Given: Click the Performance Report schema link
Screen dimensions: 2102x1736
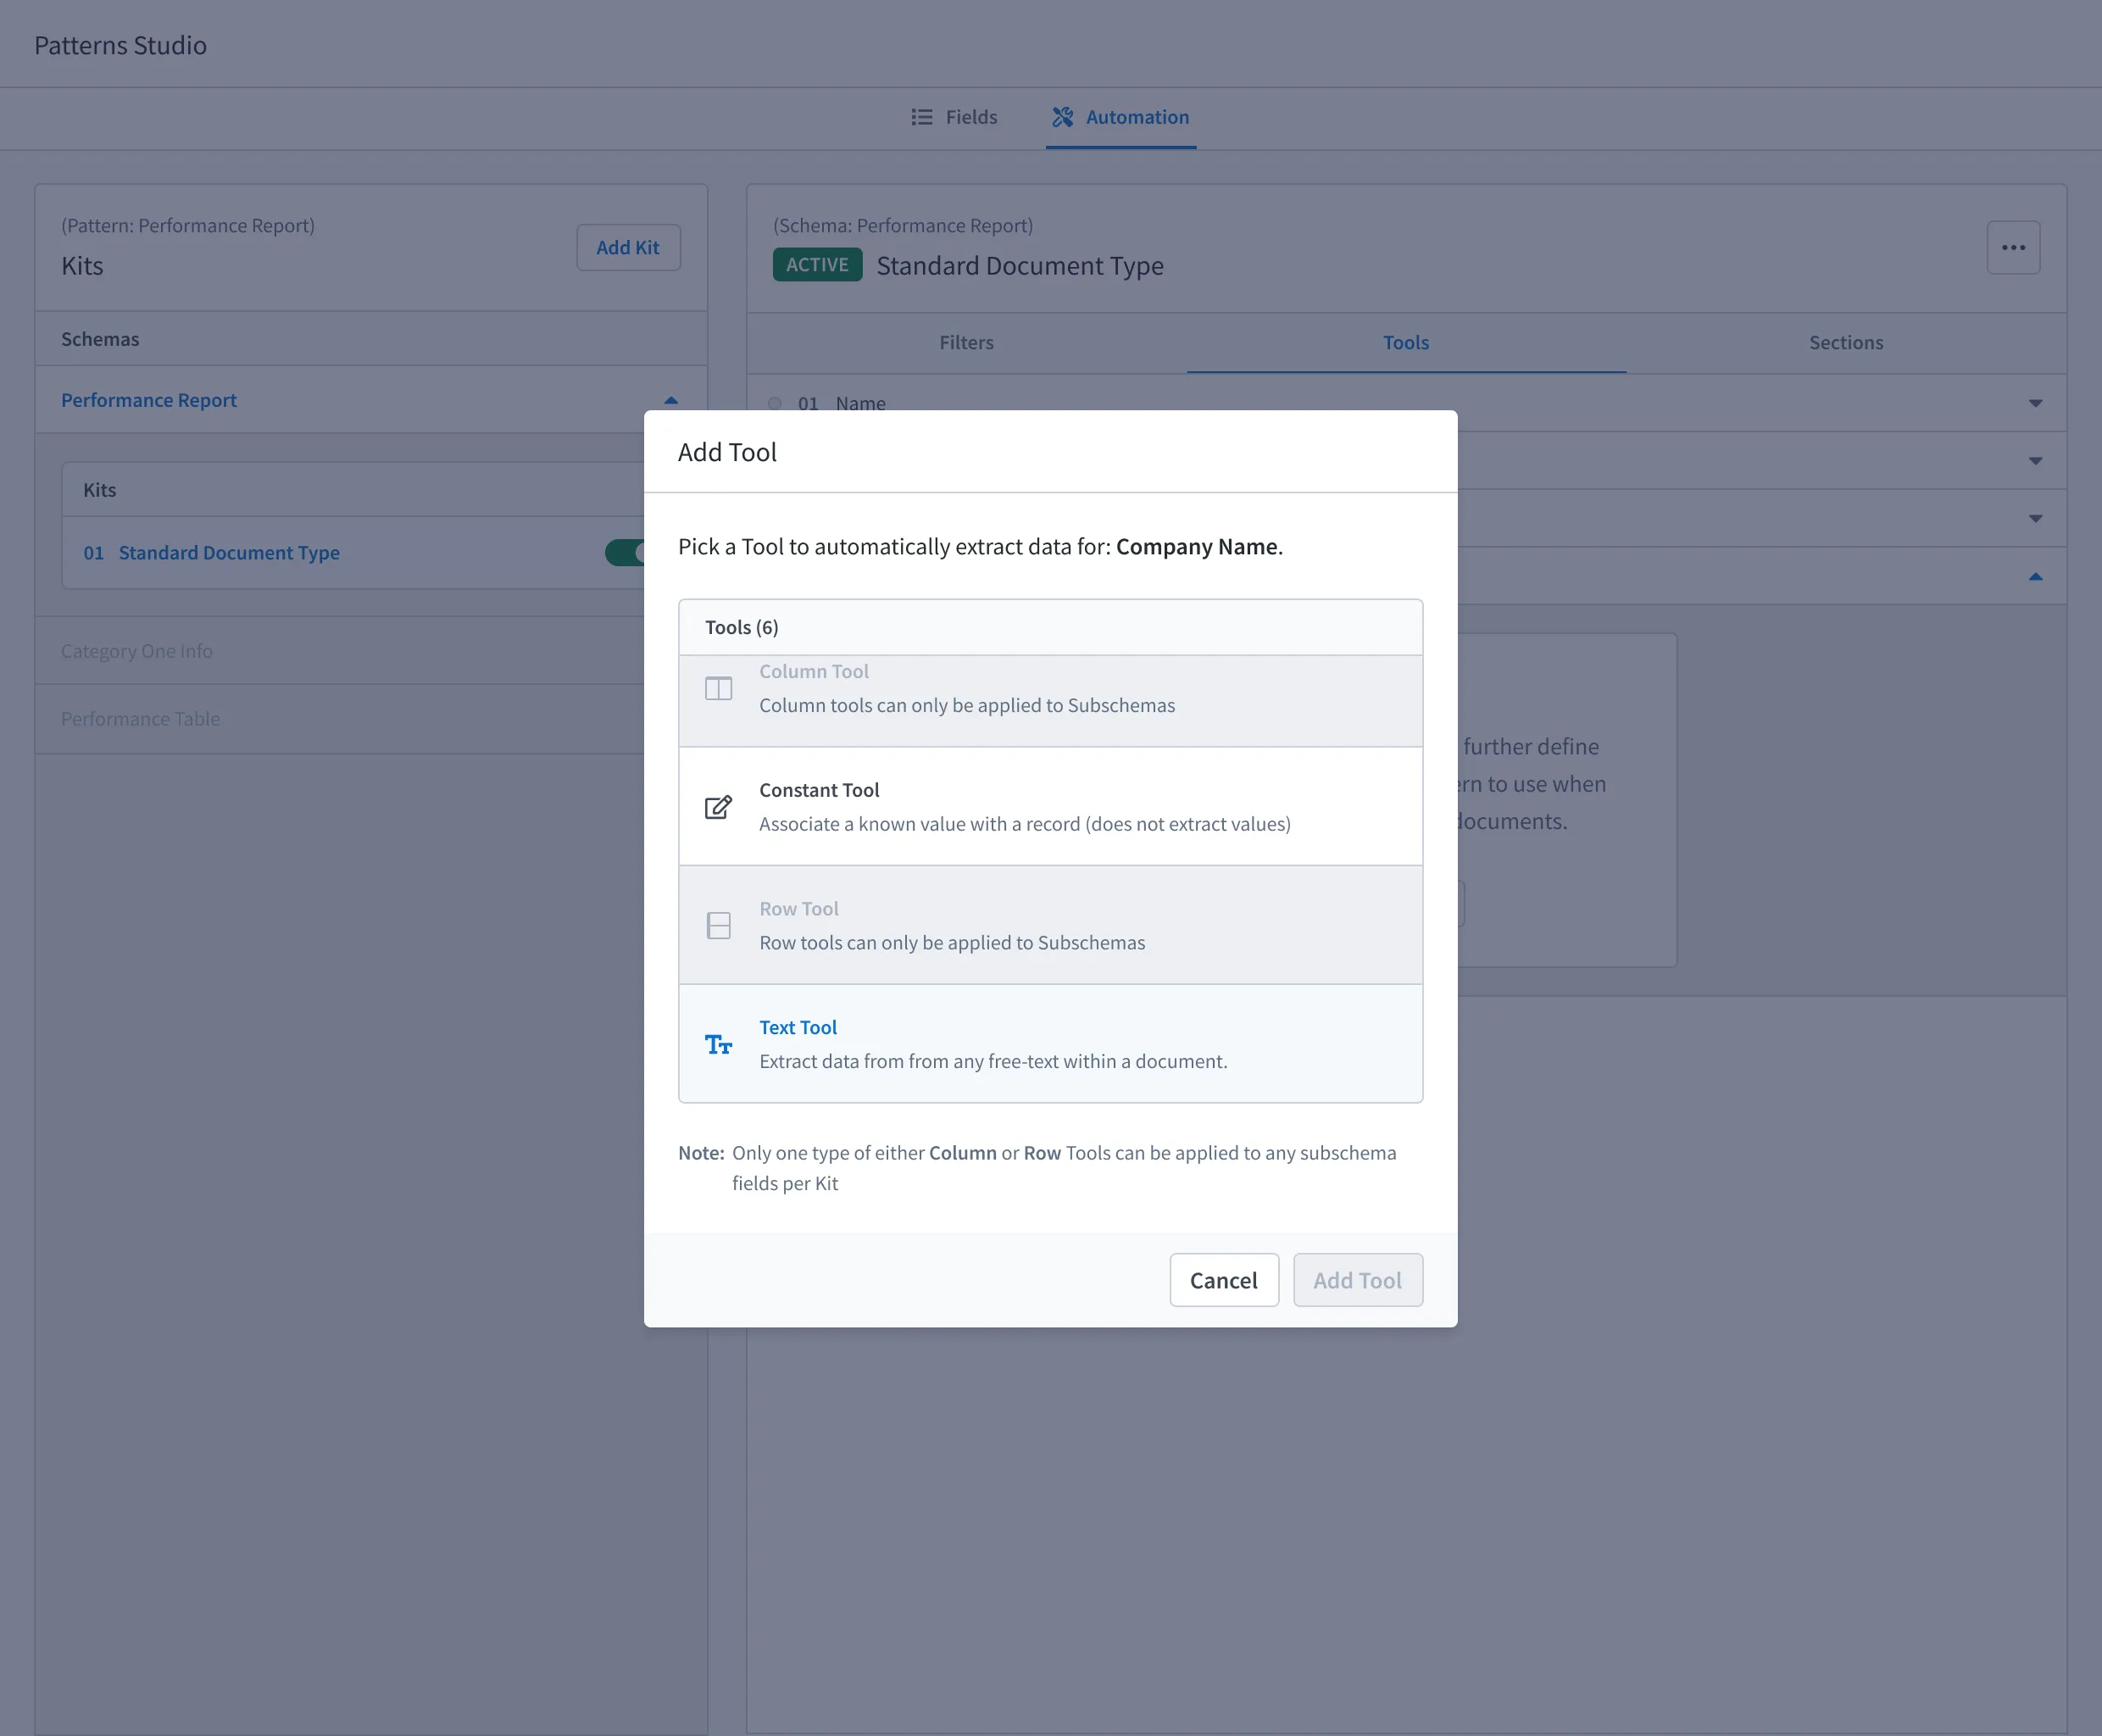Looking at the screenshot, I should 149,400.
